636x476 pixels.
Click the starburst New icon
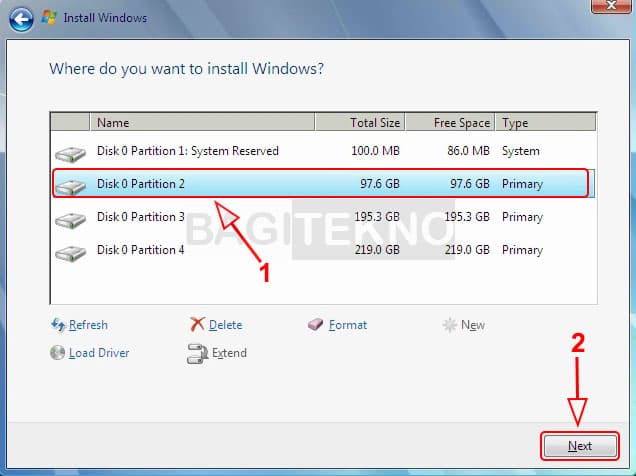click(449, 325)
